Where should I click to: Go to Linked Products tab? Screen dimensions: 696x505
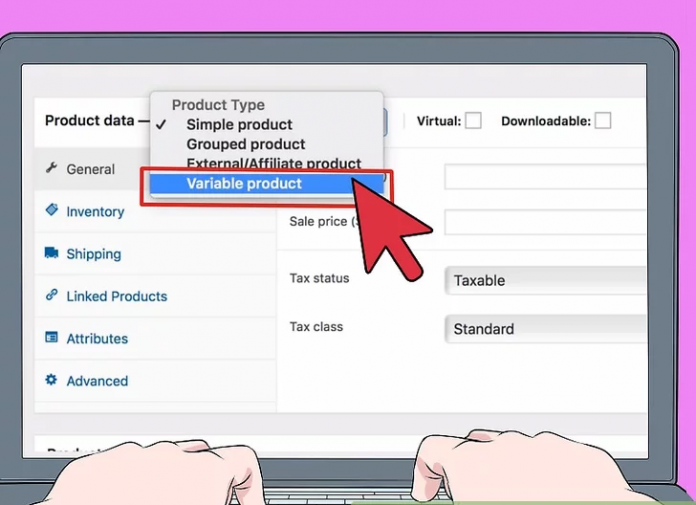(116, 296)
